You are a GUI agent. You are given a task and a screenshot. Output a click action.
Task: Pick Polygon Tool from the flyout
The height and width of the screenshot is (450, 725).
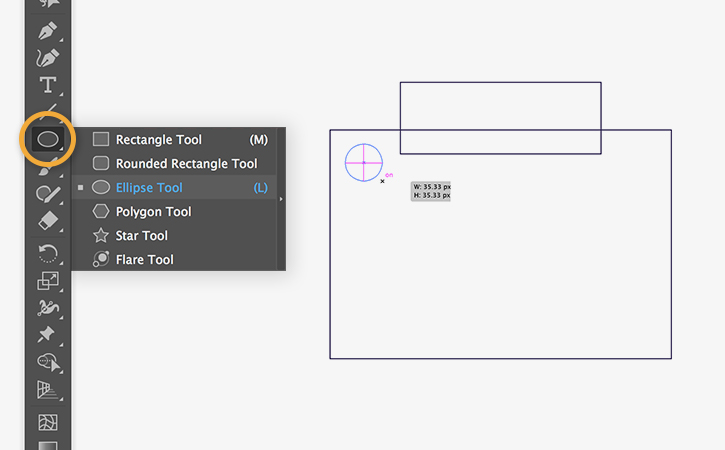coord(153,212)
